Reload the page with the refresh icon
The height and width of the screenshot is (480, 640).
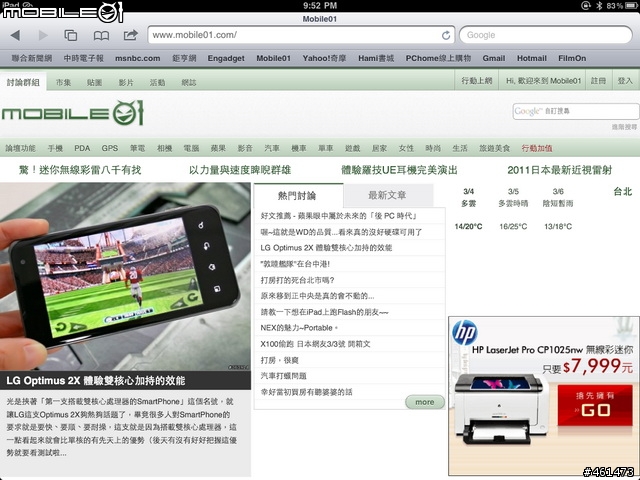point(446,36)
